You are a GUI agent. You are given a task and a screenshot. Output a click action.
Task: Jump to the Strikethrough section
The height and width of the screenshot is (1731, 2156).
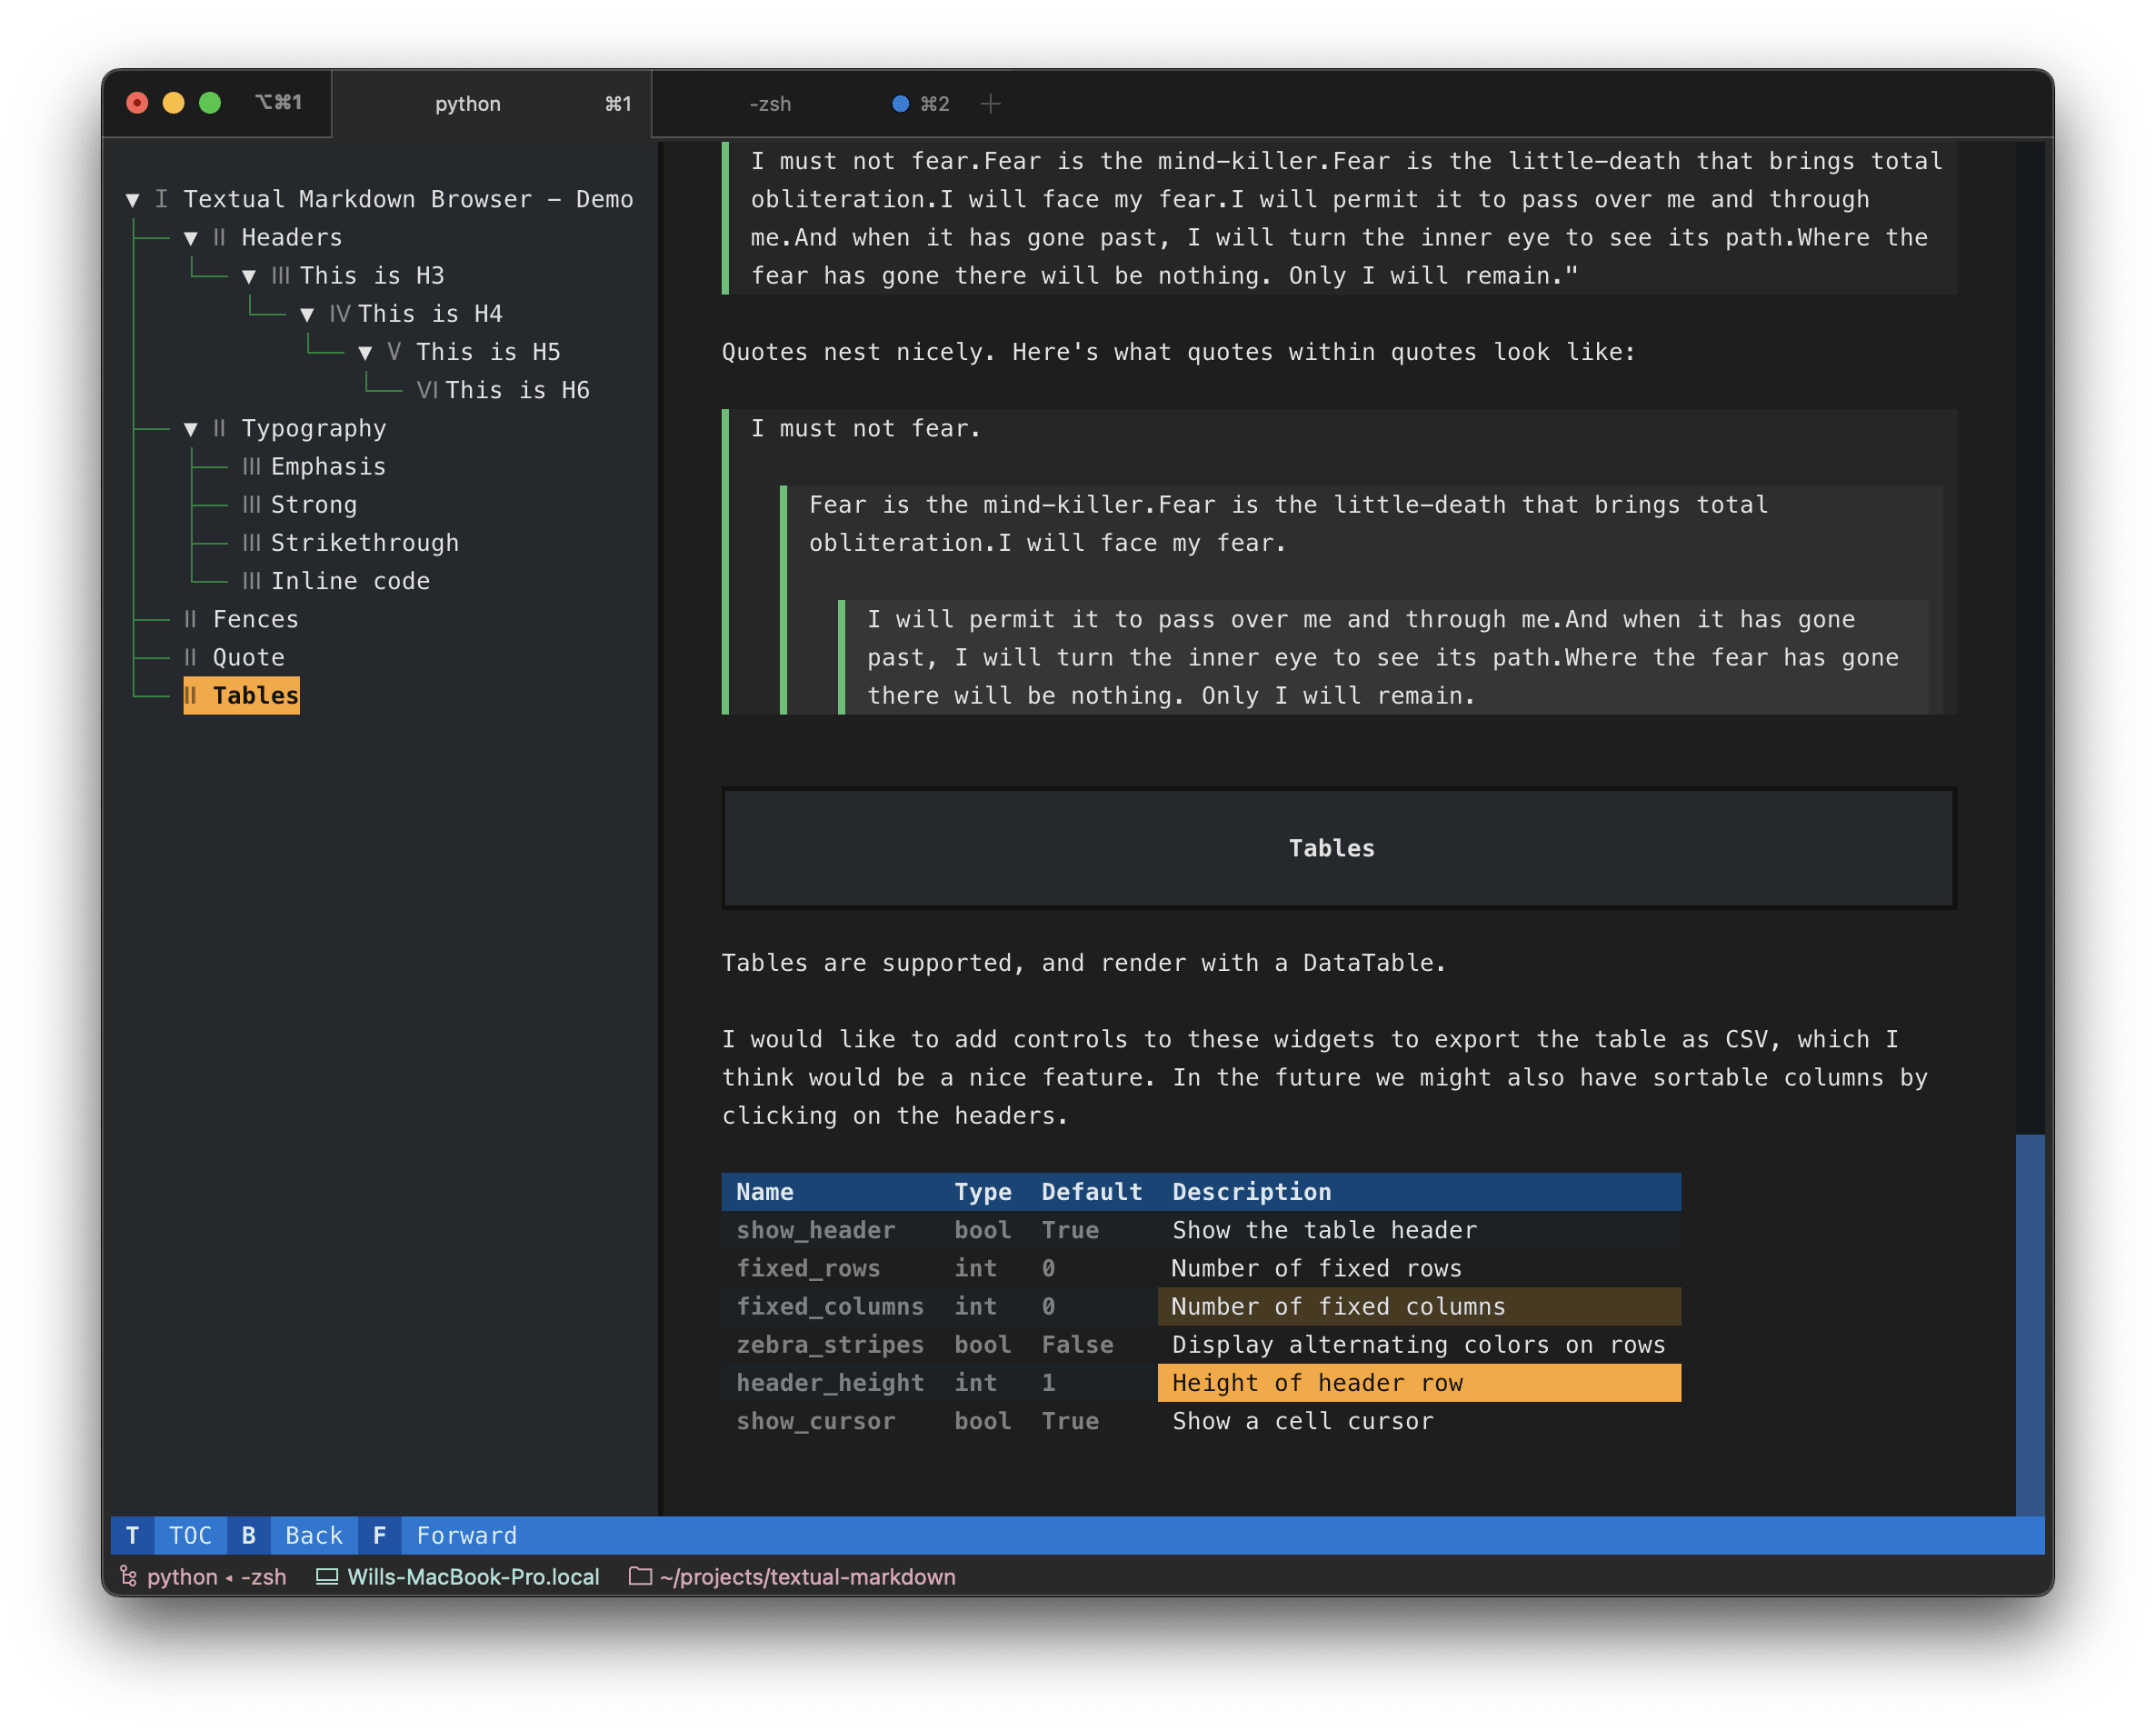351,543
